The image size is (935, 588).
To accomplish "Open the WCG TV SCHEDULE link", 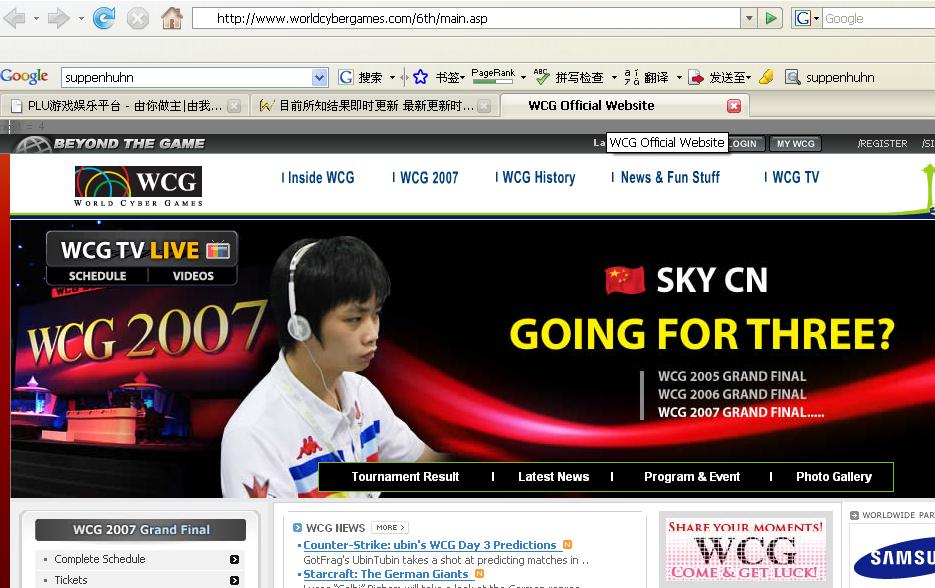I will pos(97,276).
